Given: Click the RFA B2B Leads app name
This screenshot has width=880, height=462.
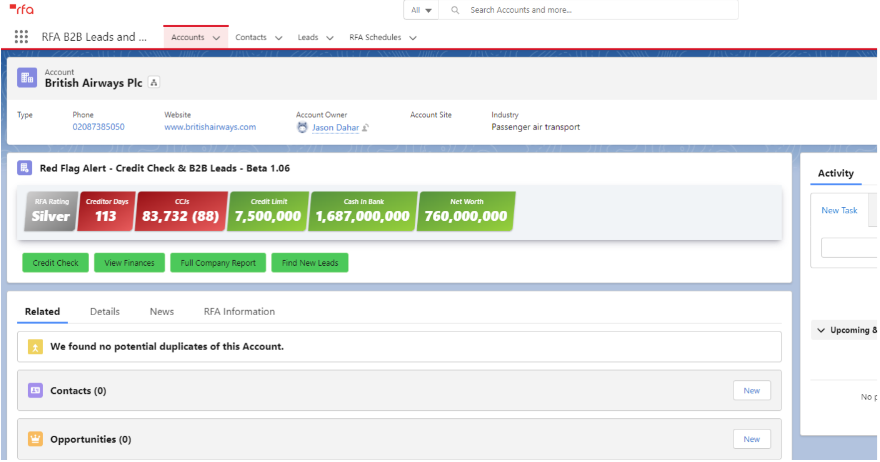Looking at the screenshot, I should pos(94,37).
